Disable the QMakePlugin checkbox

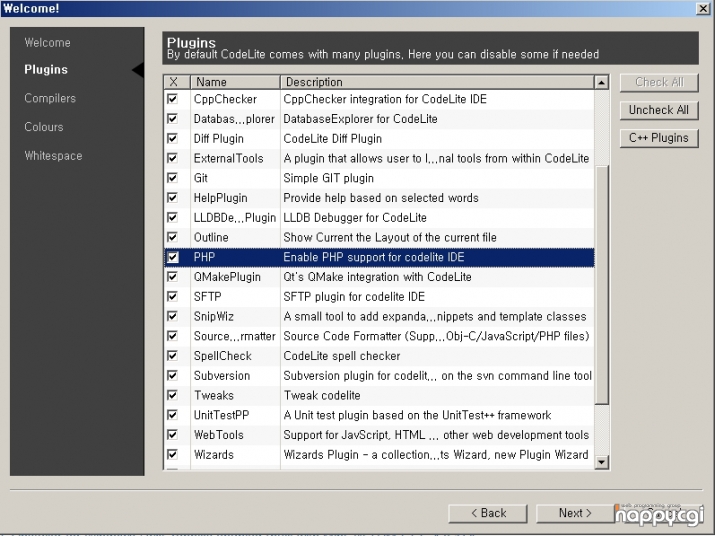click(x=172, y=276)
